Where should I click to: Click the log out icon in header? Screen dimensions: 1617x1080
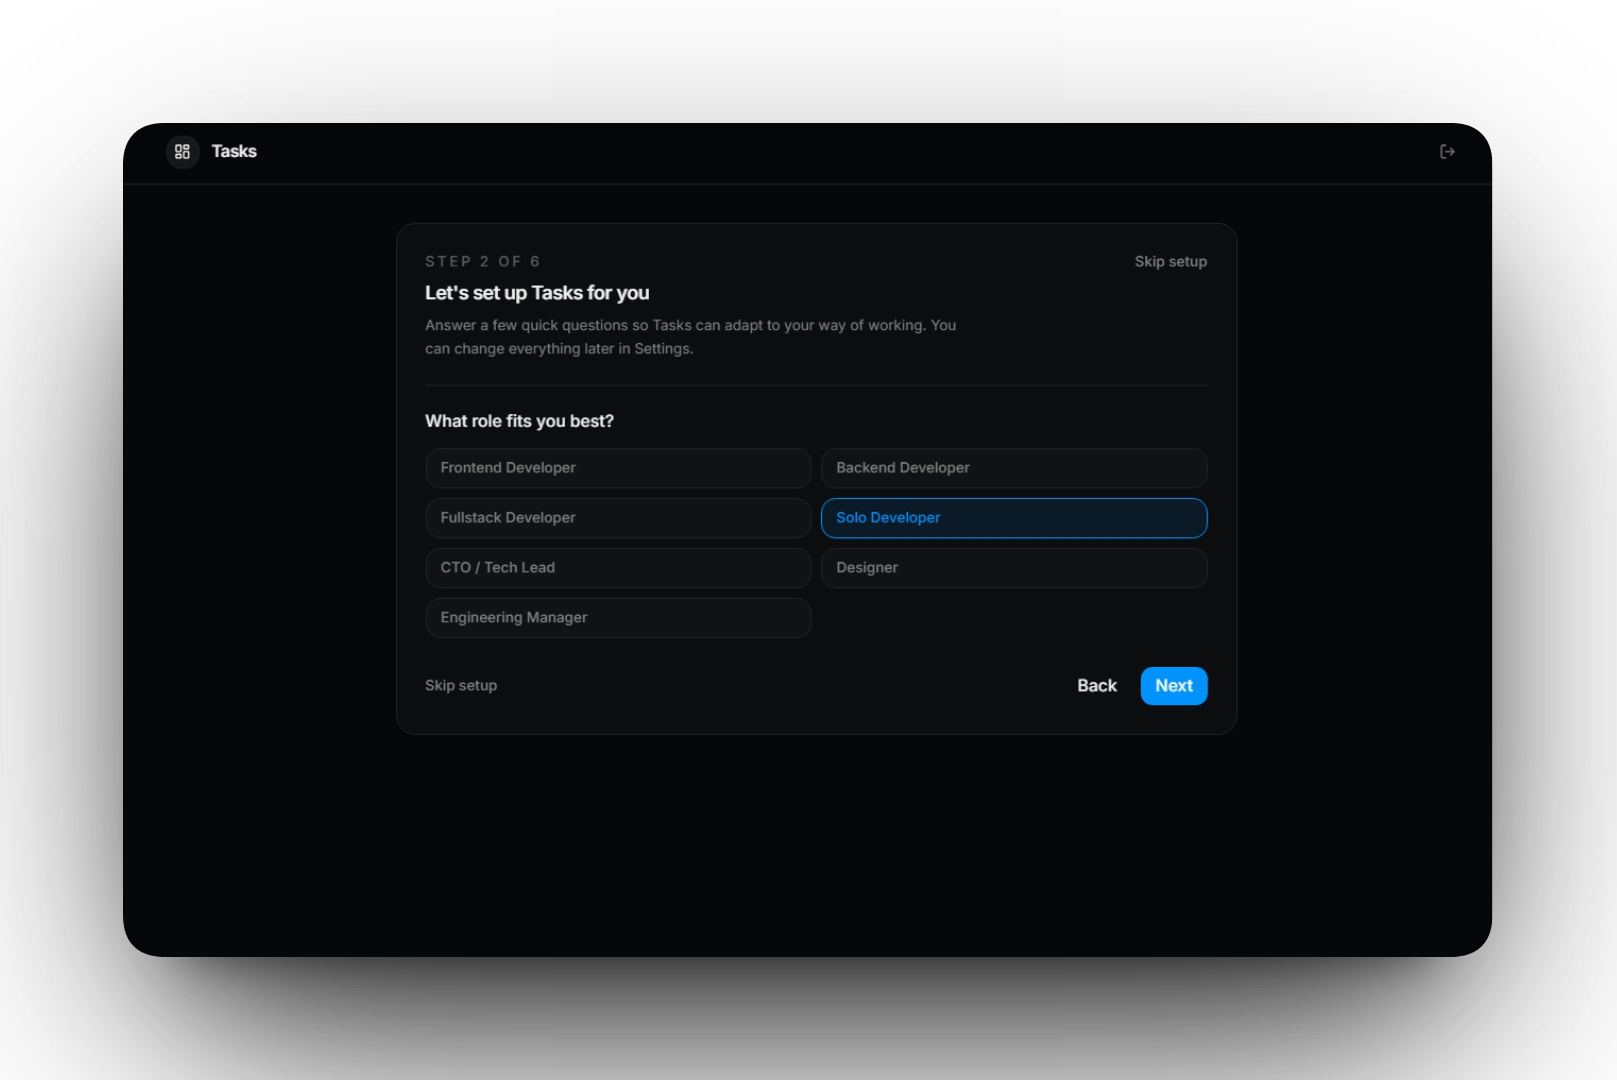1446,152
